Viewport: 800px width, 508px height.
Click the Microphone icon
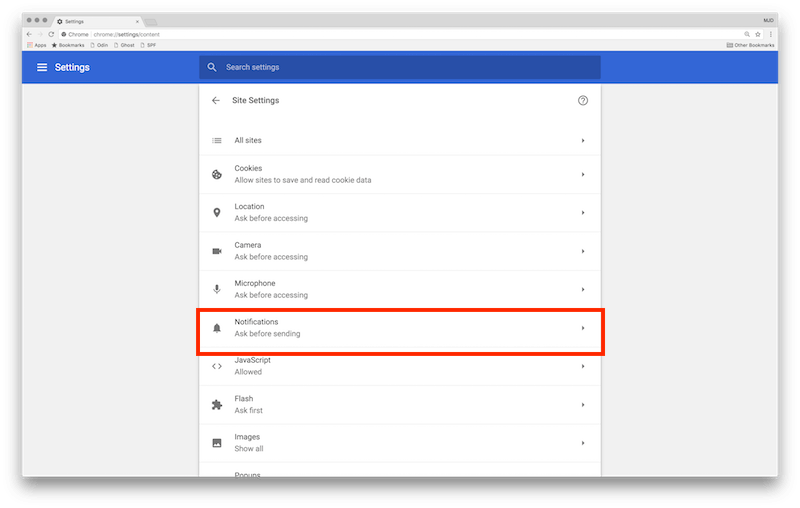(x=217, y=289)
